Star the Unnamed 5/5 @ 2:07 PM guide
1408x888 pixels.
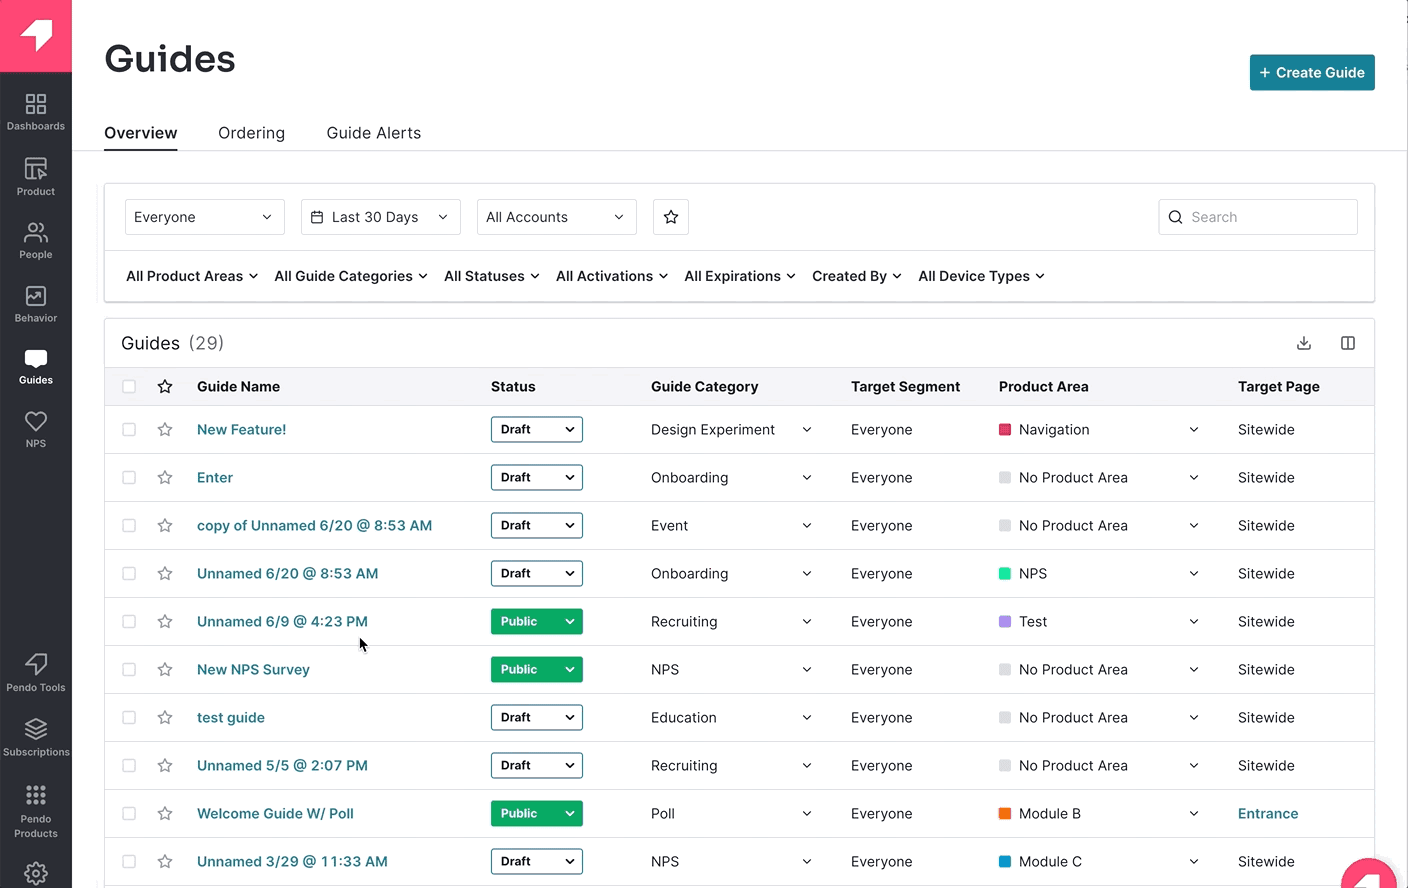pos(165,766)
